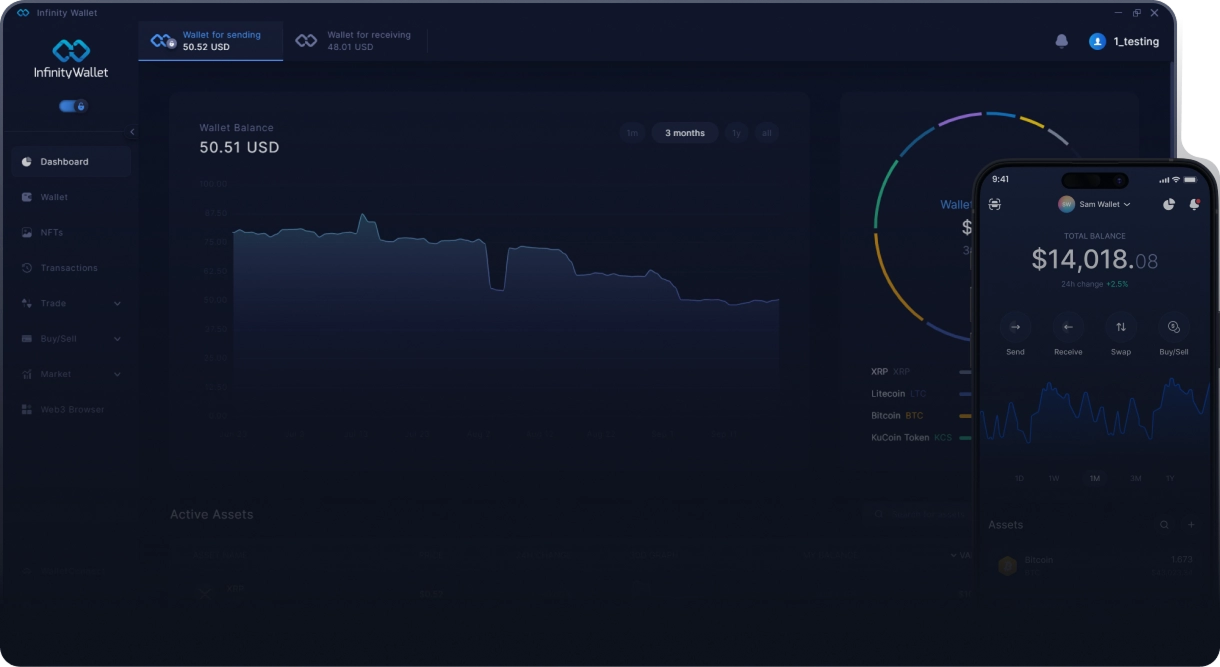Toggle the wallet lock switch under logo
Screen dimensions: 1220x667
pos(73,106)
